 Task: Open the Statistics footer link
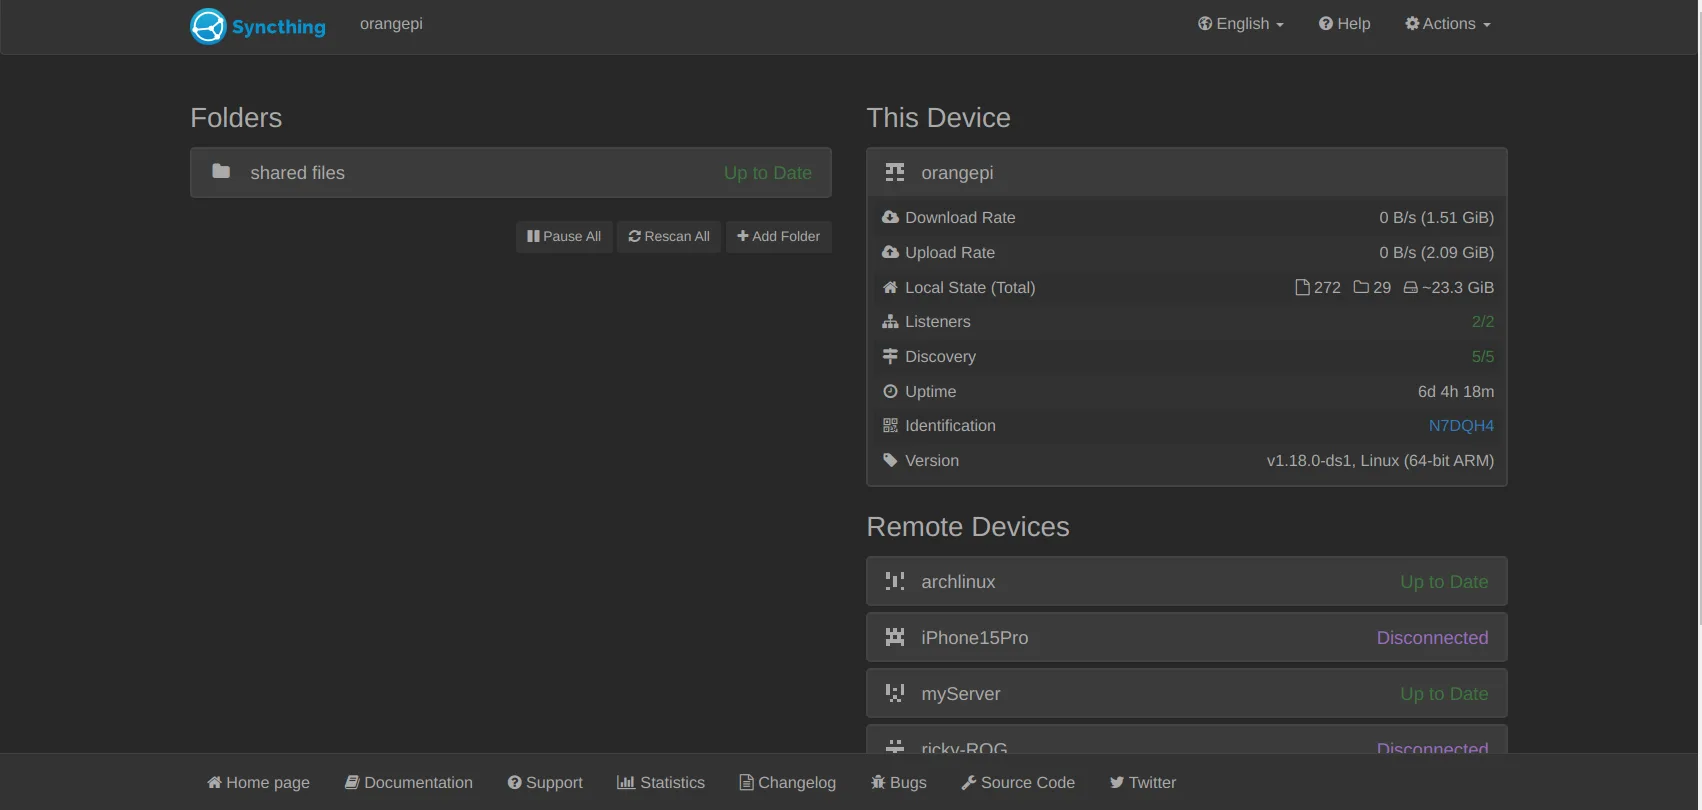pos(661,782)
